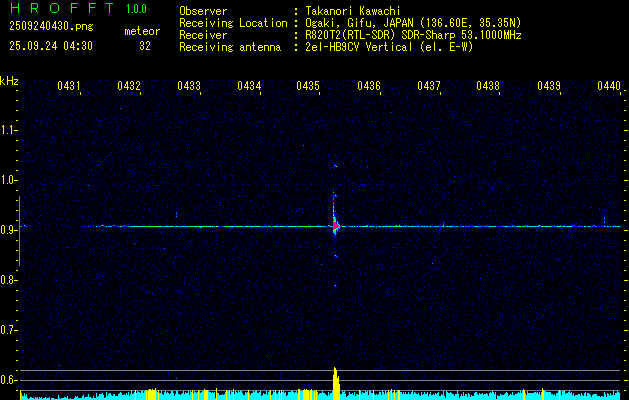The height and width of the screenshot is (400, 629).
Task: Click the Observer label
Action: 203,11
